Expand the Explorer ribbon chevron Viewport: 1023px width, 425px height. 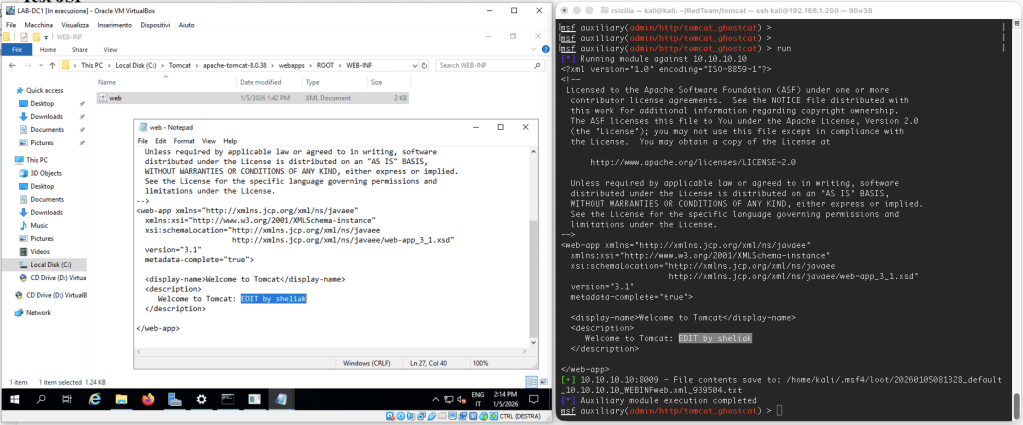(533, 48)
